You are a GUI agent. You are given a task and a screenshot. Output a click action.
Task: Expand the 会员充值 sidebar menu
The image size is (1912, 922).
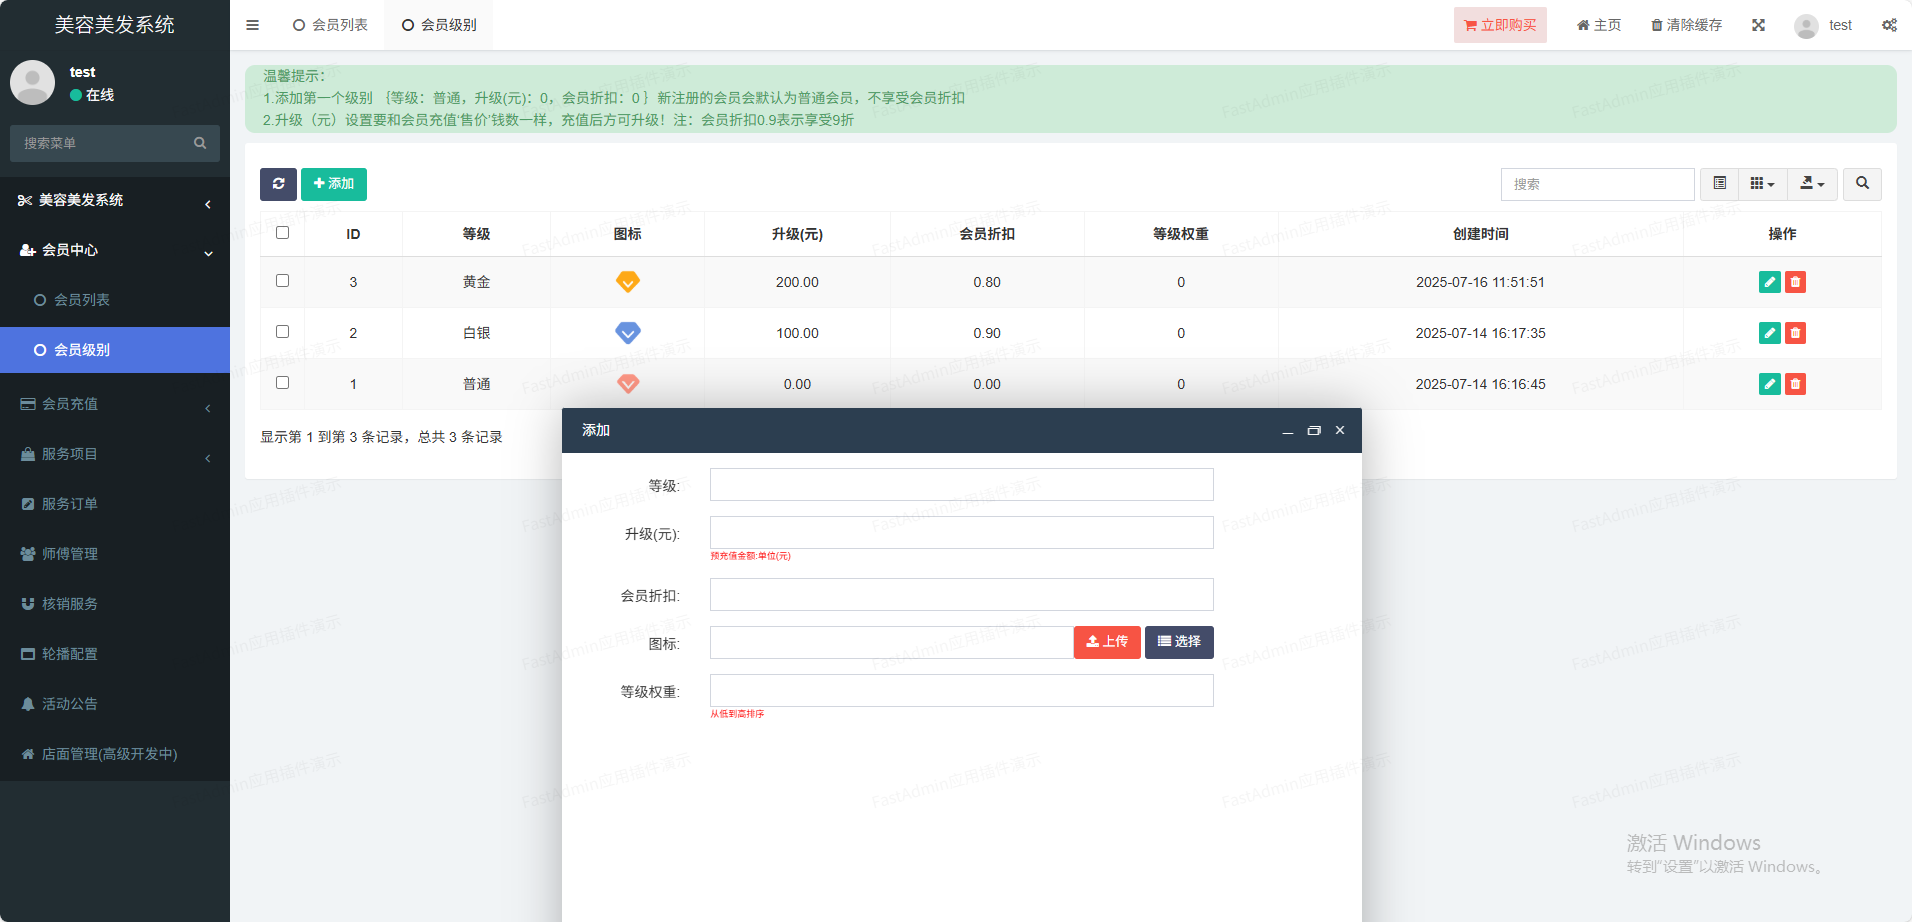tap(115, 404)
